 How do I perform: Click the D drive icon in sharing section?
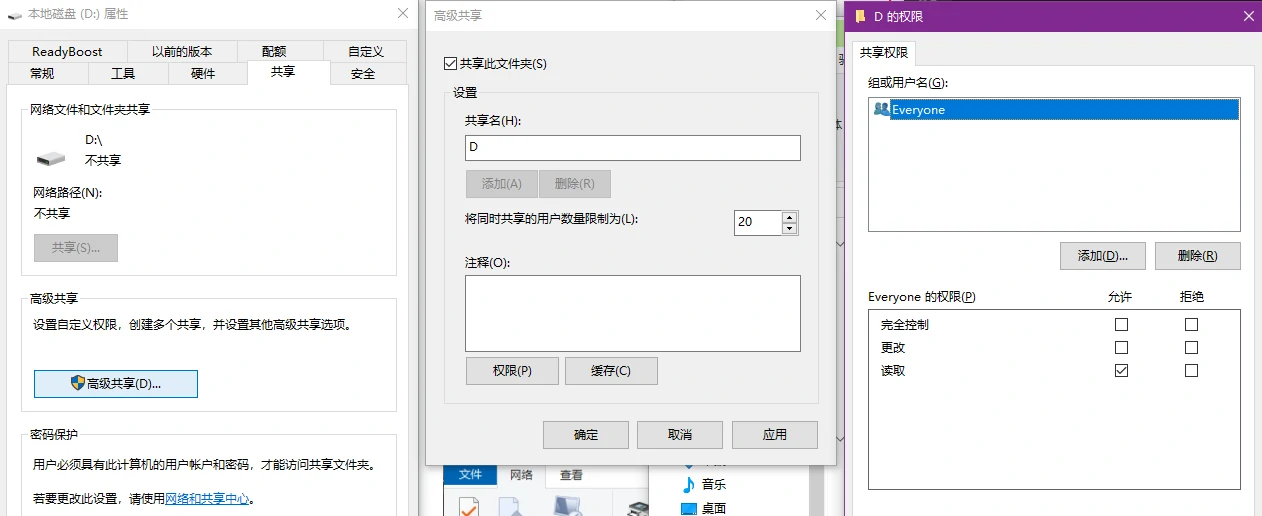[x=50, y=158]
